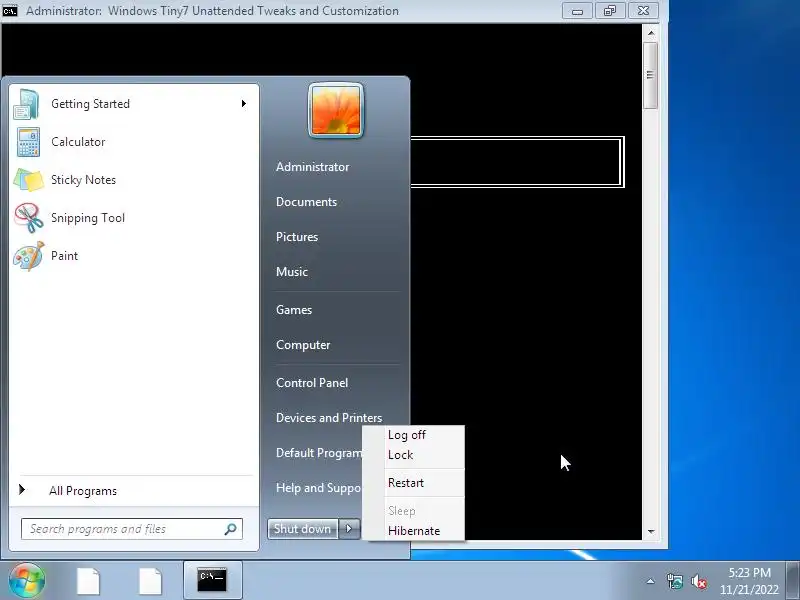800x600 pixels.
Task: Click the command window title bar icon
Action: [x=10, y=10]
